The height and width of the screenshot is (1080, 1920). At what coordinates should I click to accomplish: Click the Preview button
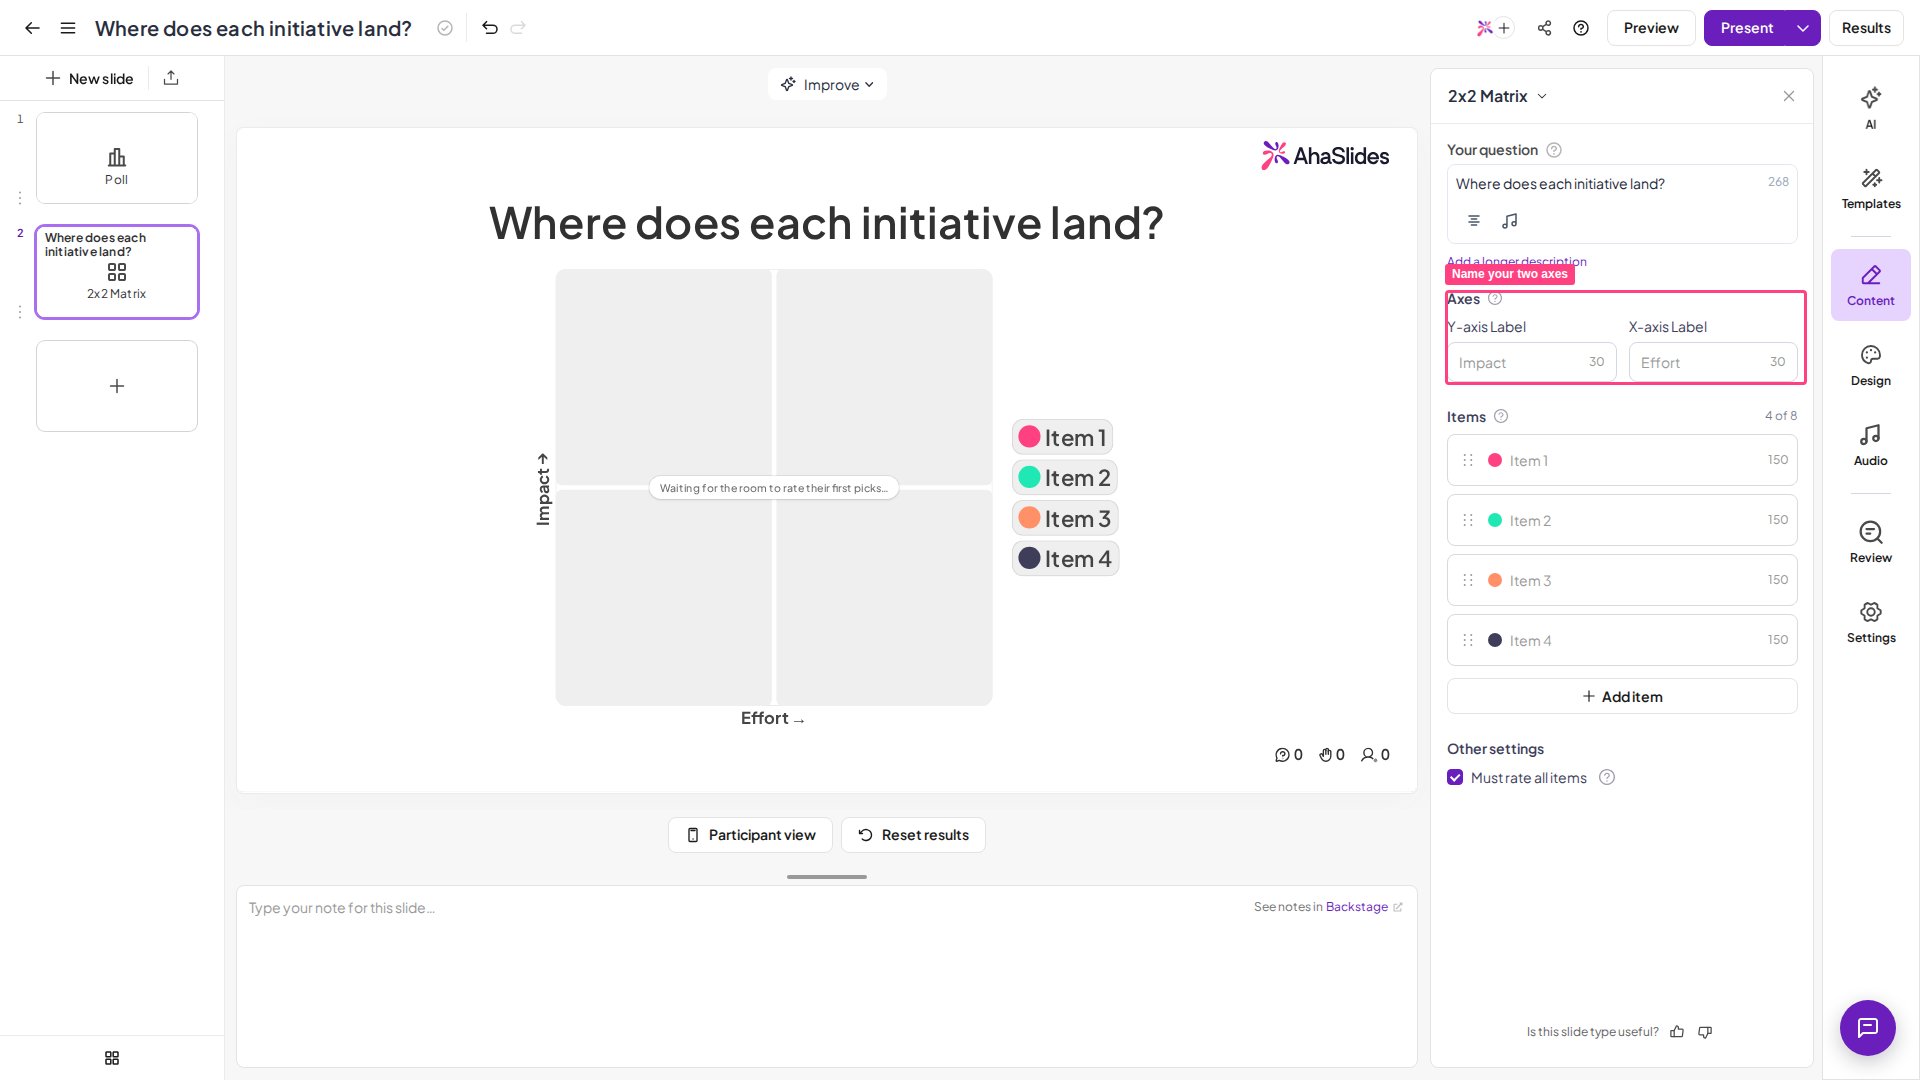[1651, 28]
